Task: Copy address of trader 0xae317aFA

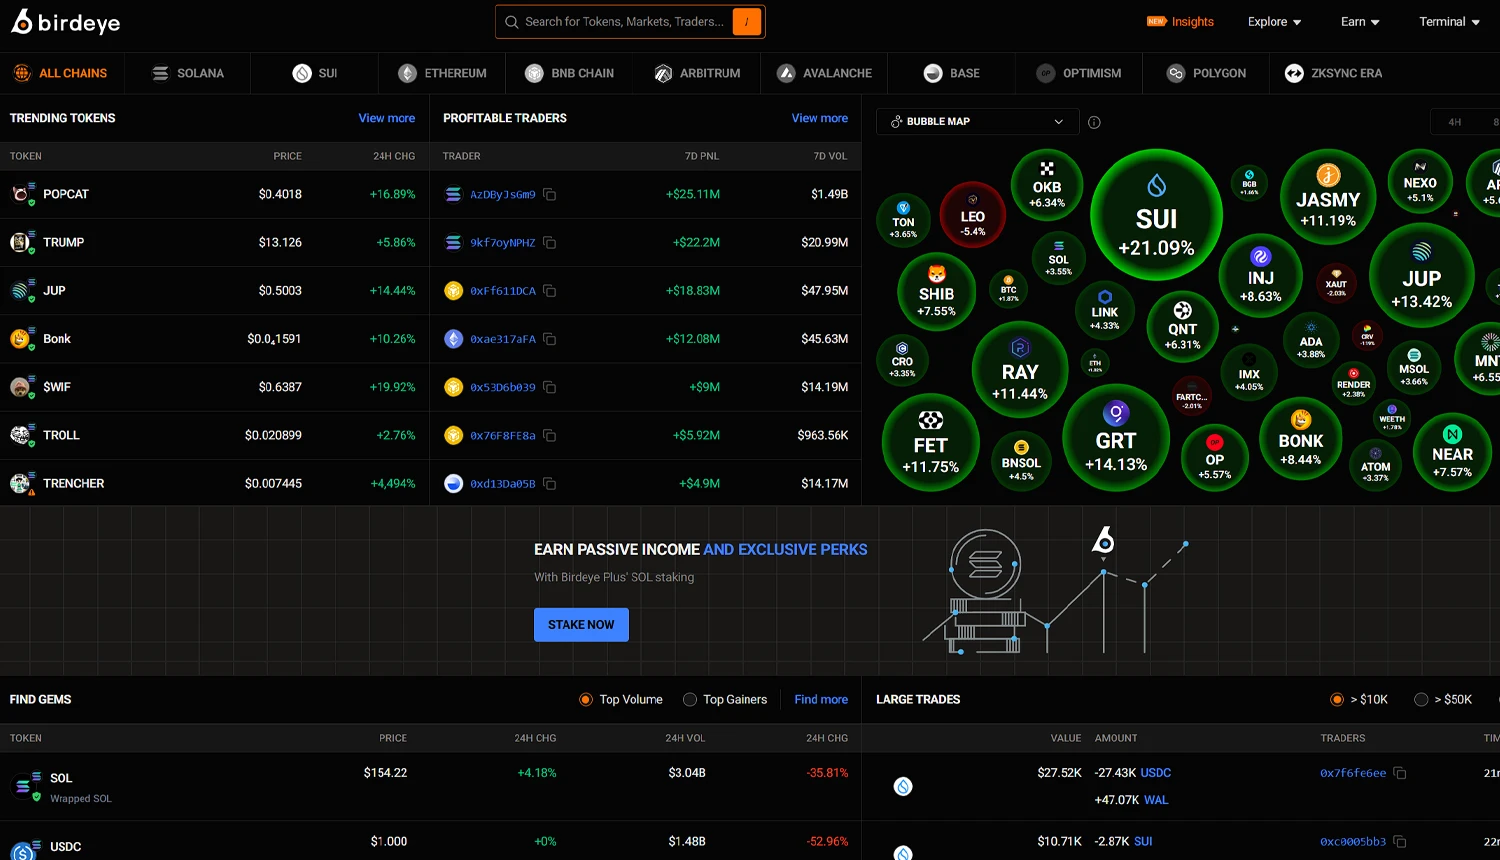Action: (x=550, y=339)
